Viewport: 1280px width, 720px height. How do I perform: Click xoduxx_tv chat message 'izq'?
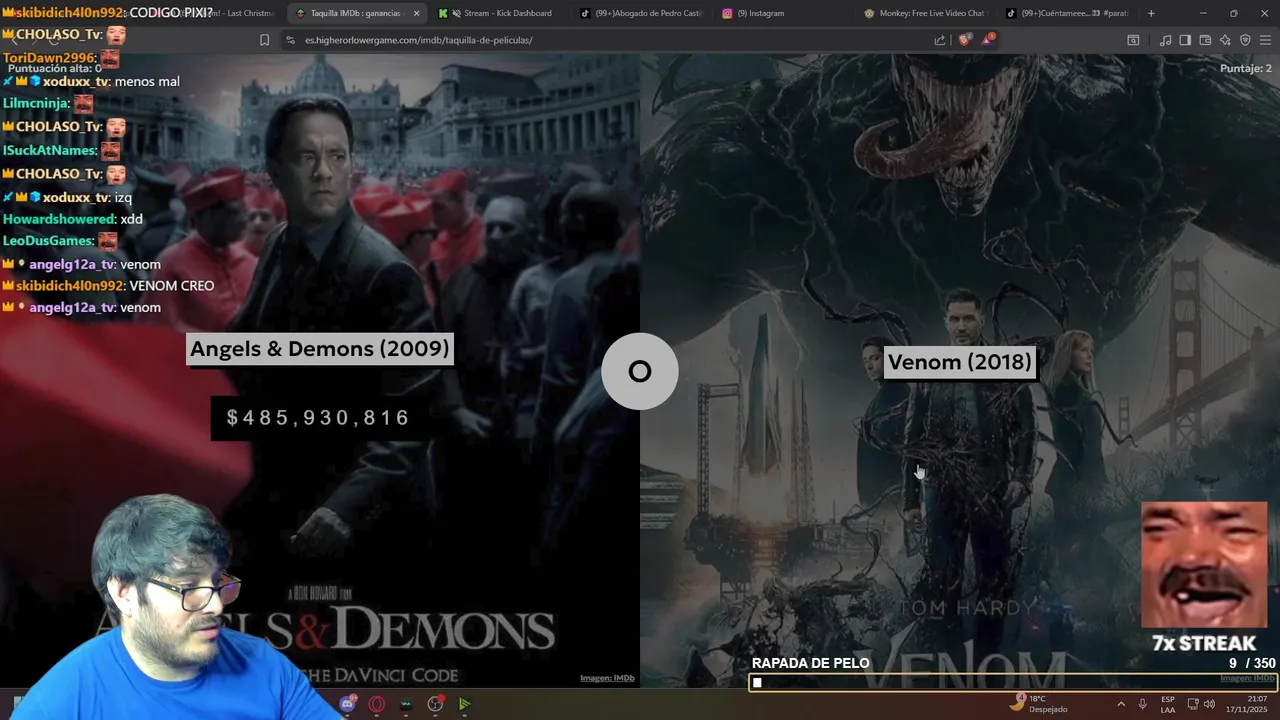(x=123, y=197)
